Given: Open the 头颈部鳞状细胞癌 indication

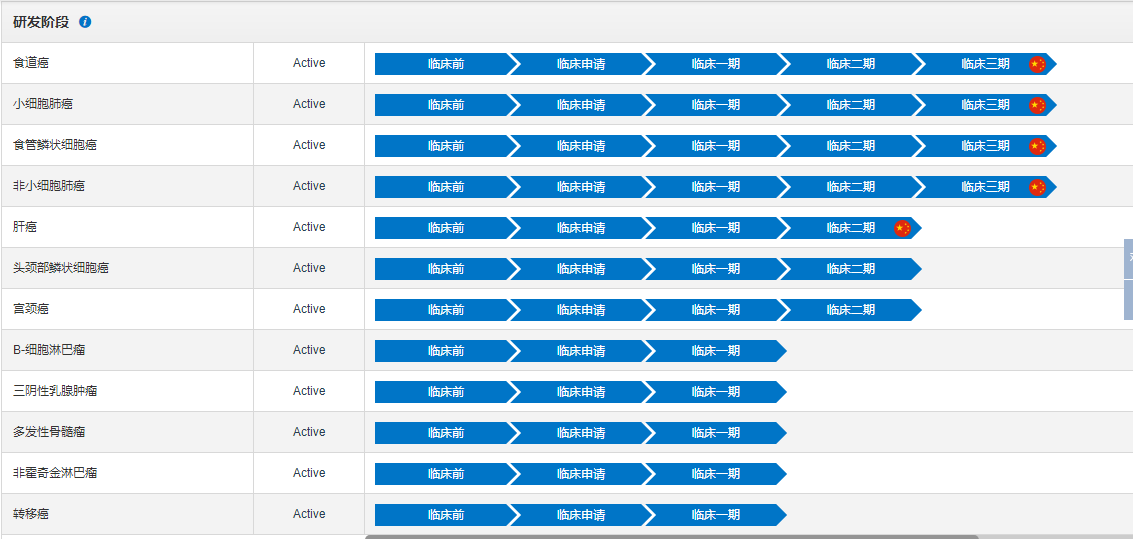Looking at the screenshot, I should [61, 268].
